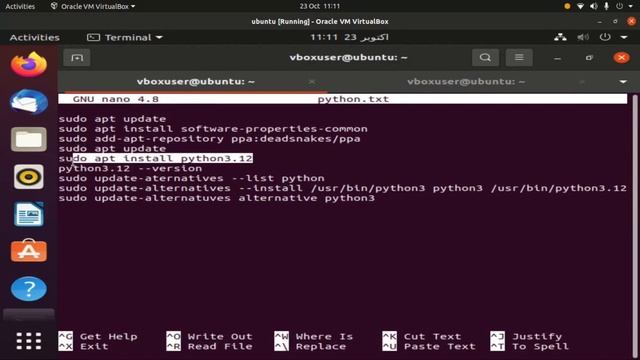Open guest clock showing 11:11 23
The height and width of the screenshot is (360, 640).
click(349, 37)
